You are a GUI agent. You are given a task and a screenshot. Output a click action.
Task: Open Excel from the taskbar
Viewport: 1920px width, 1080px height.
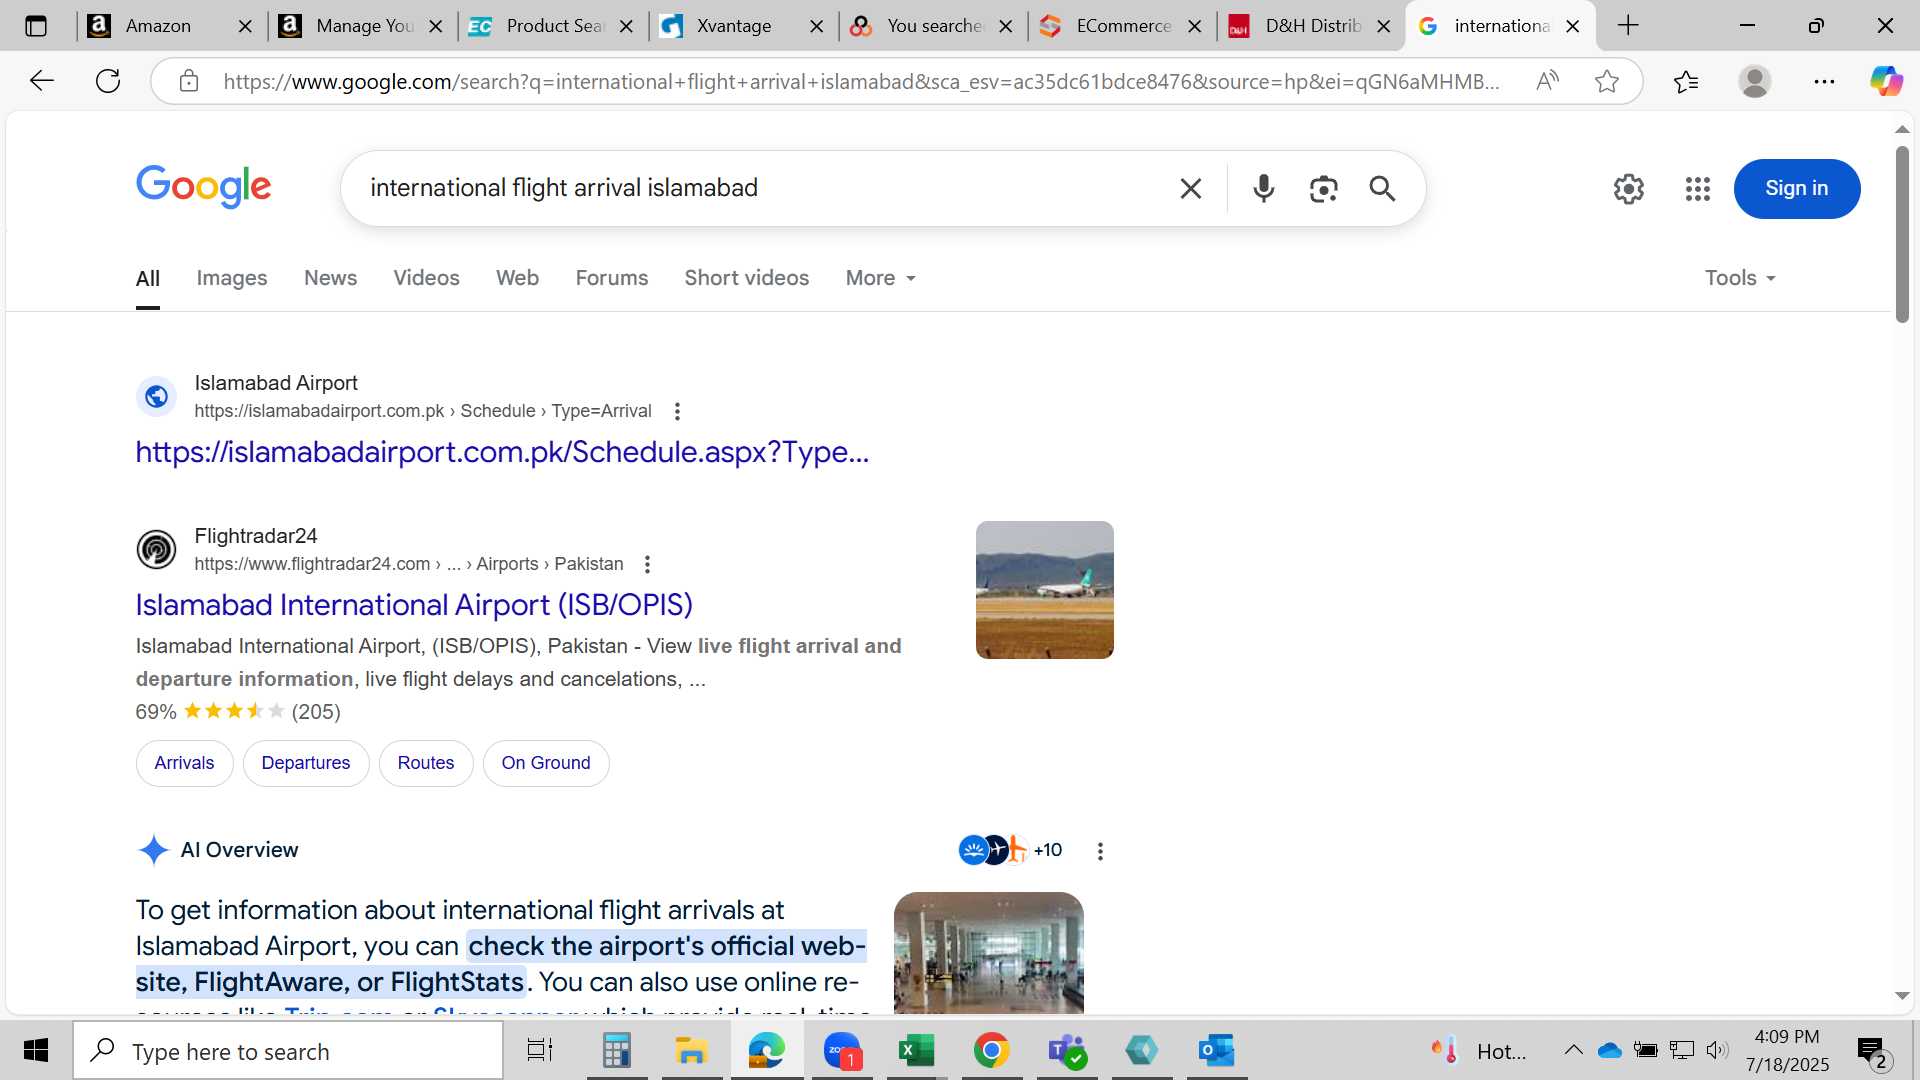point(916,1051)
